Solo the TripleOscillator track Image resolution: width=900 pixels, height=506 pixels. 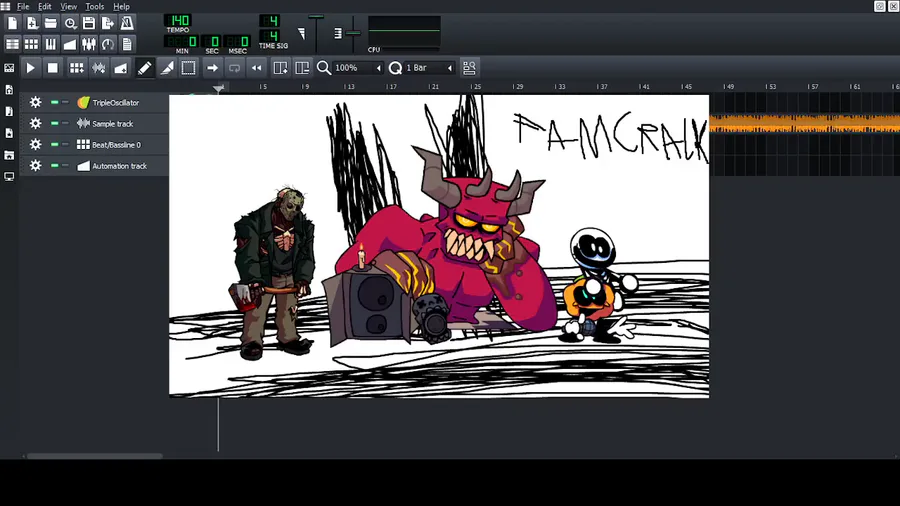coord(65,102)
